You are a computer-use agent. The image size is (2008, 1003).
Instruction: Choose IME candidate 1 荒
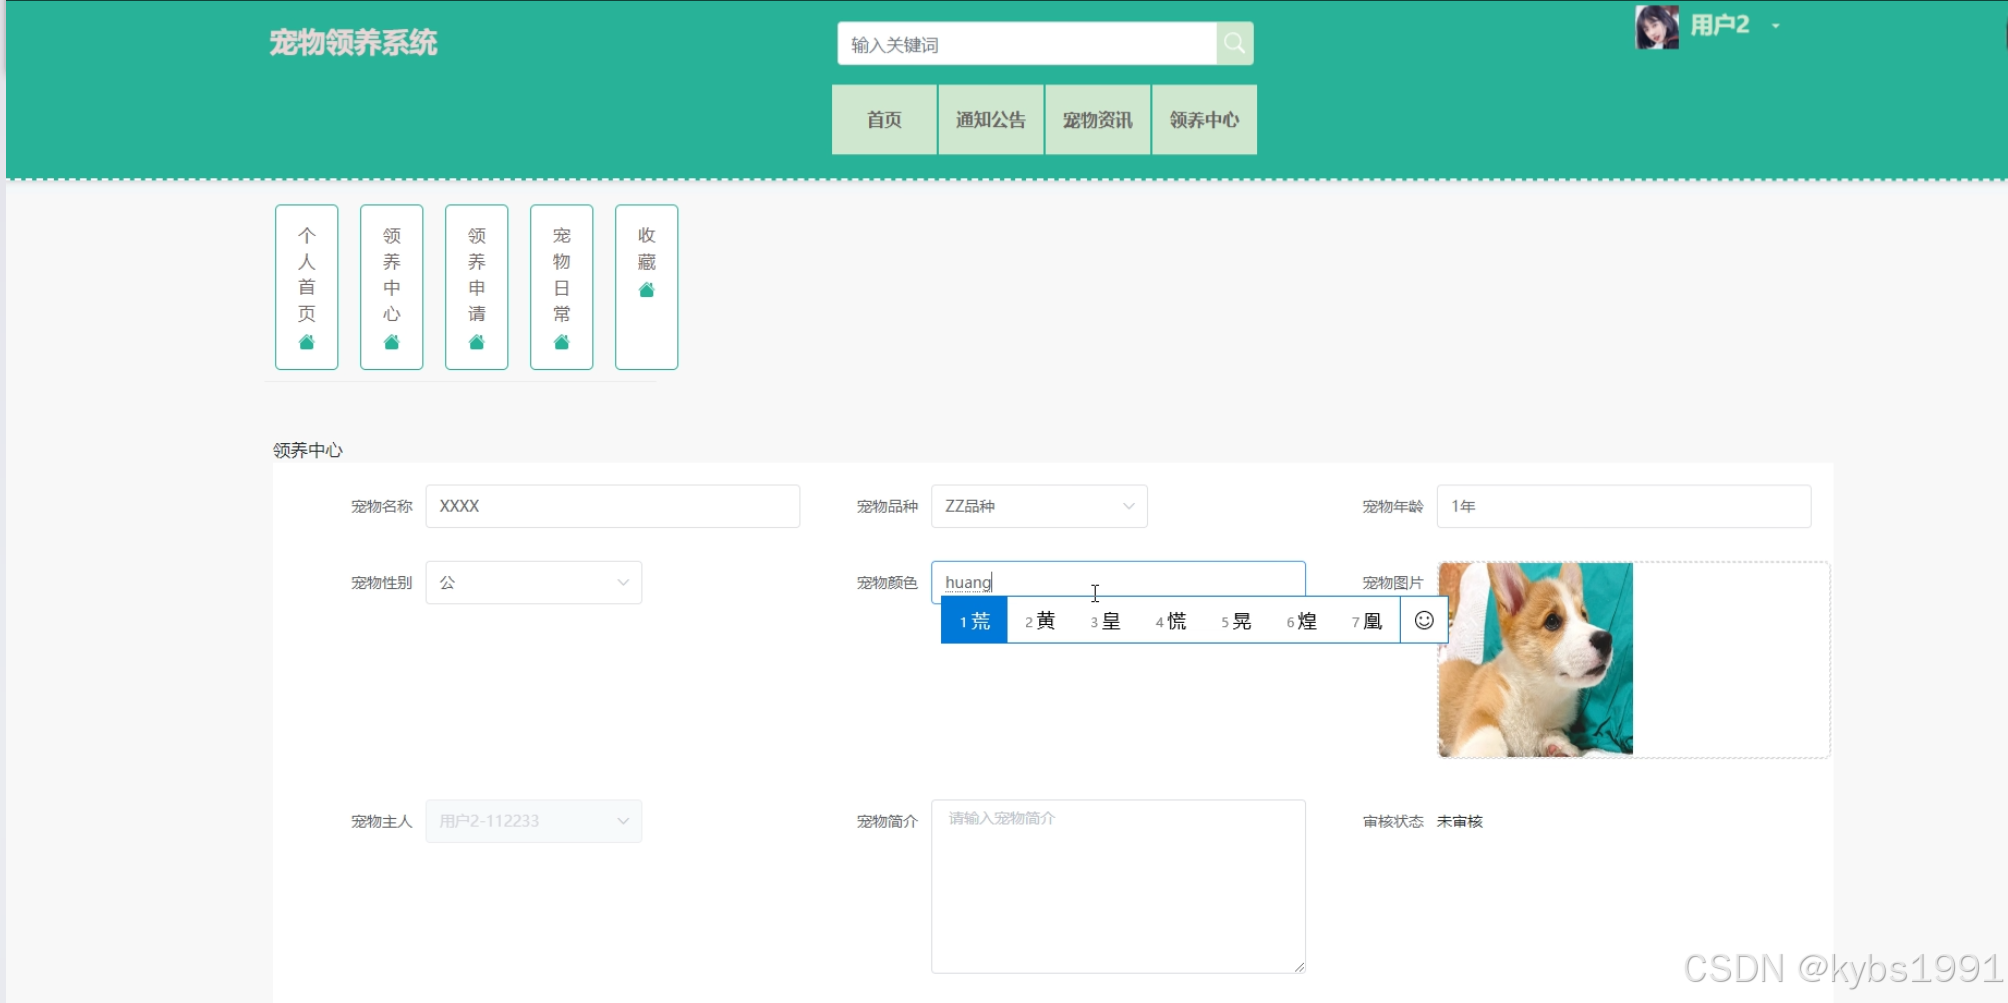974,621
